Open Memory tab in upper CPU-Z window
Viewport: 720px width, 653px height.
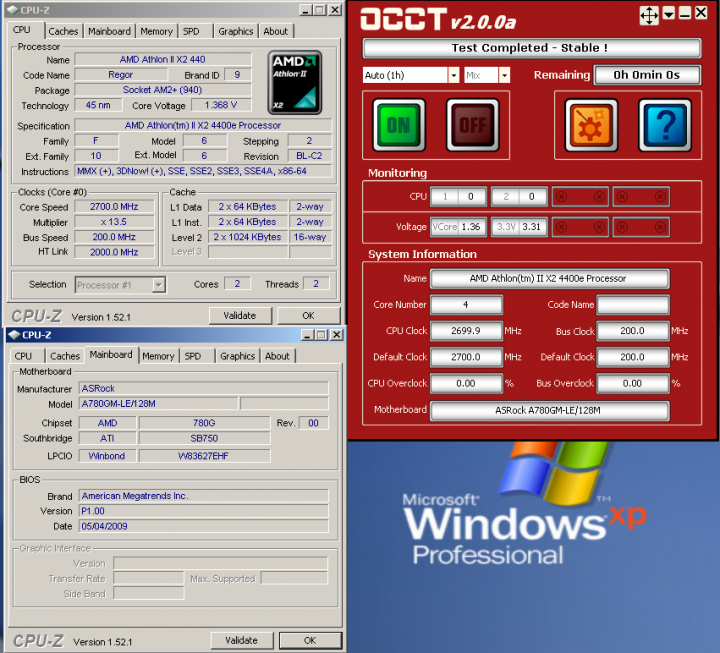[156, 31]
